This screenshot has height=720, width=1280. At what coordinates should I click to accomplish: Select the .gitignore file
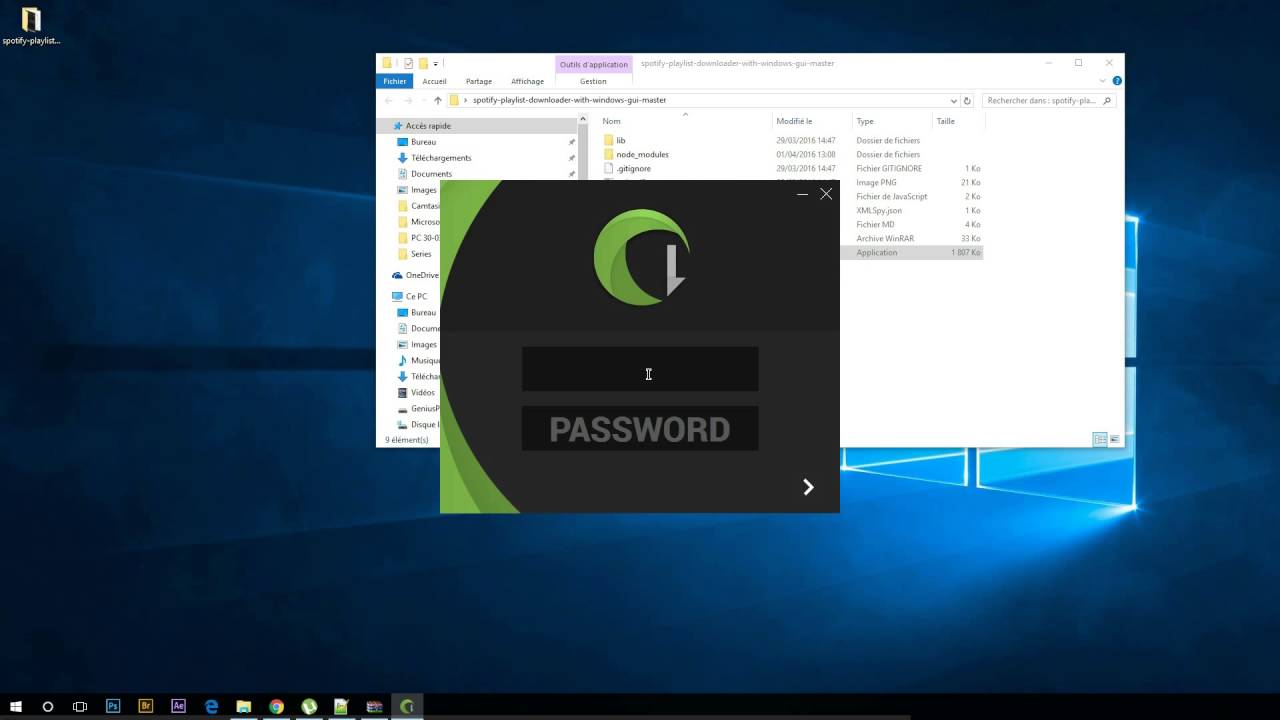(633, 169)
